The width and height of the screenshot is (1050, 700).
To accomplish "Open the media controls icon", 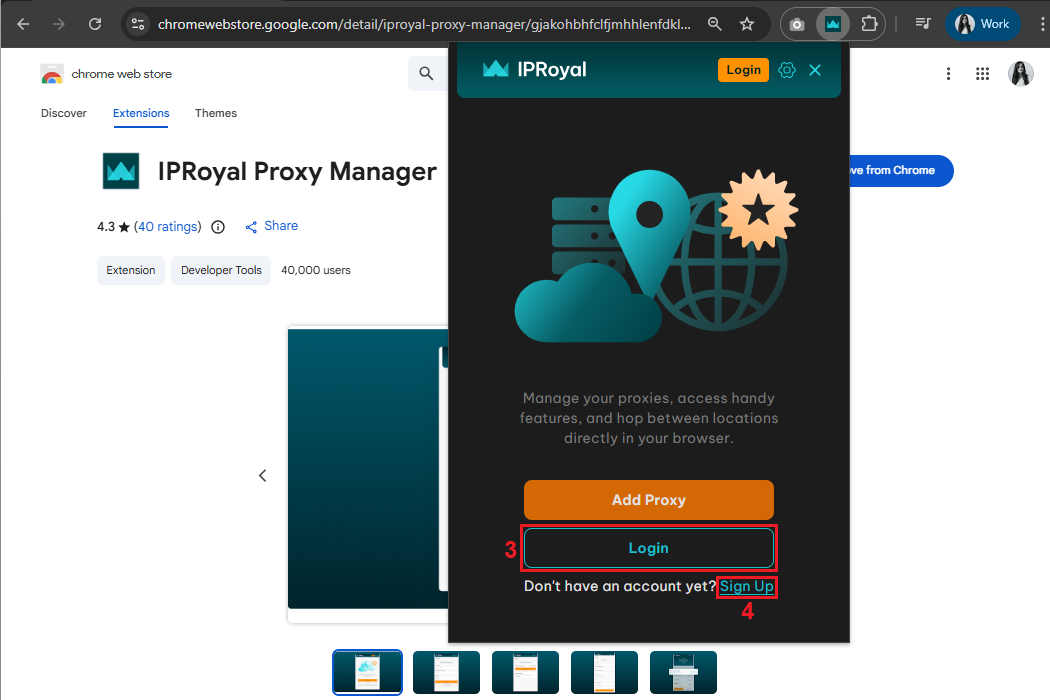I will (923, 24).
